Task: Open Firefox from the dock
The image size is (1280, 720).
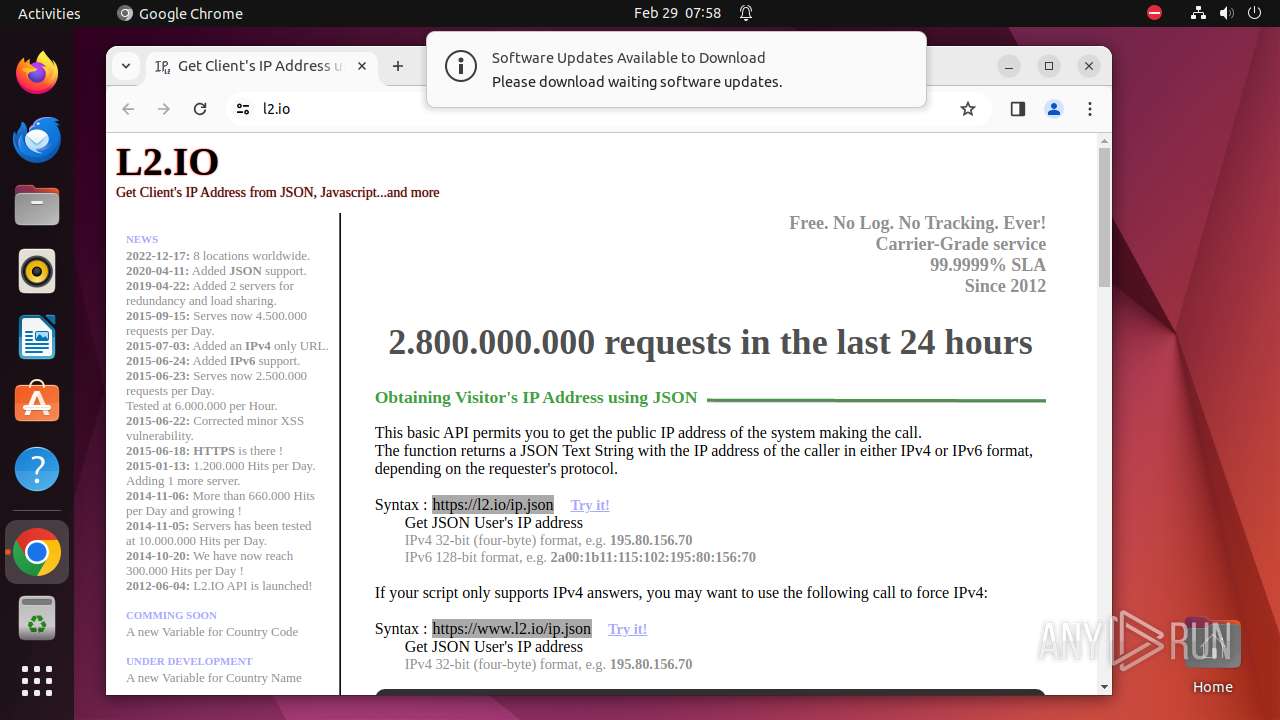Action: click(37, 73)
